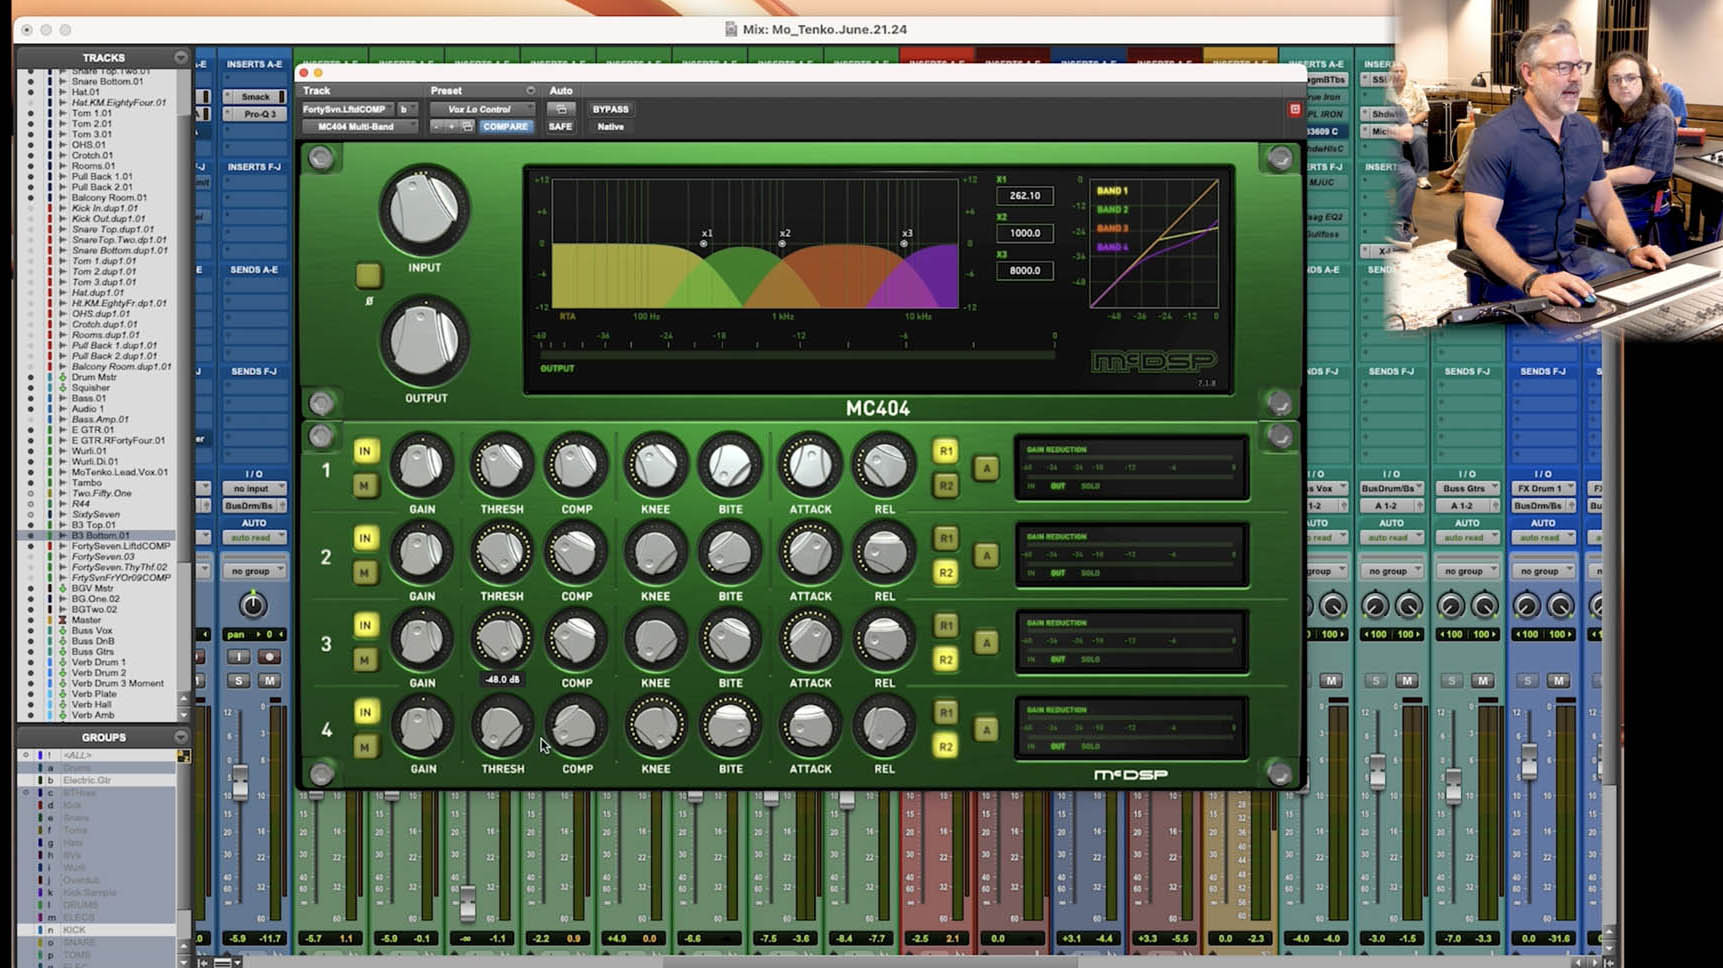Toggle band 4 IN button
The image size is (1723, 968).
(x=365, y=712)
